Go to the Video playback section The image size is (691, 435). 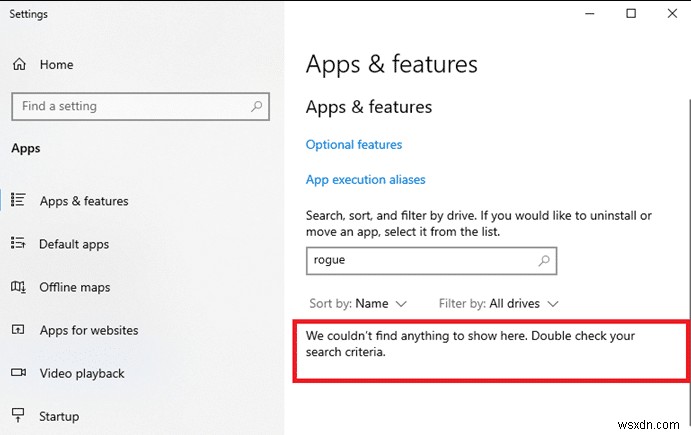[x=81, y=373]
